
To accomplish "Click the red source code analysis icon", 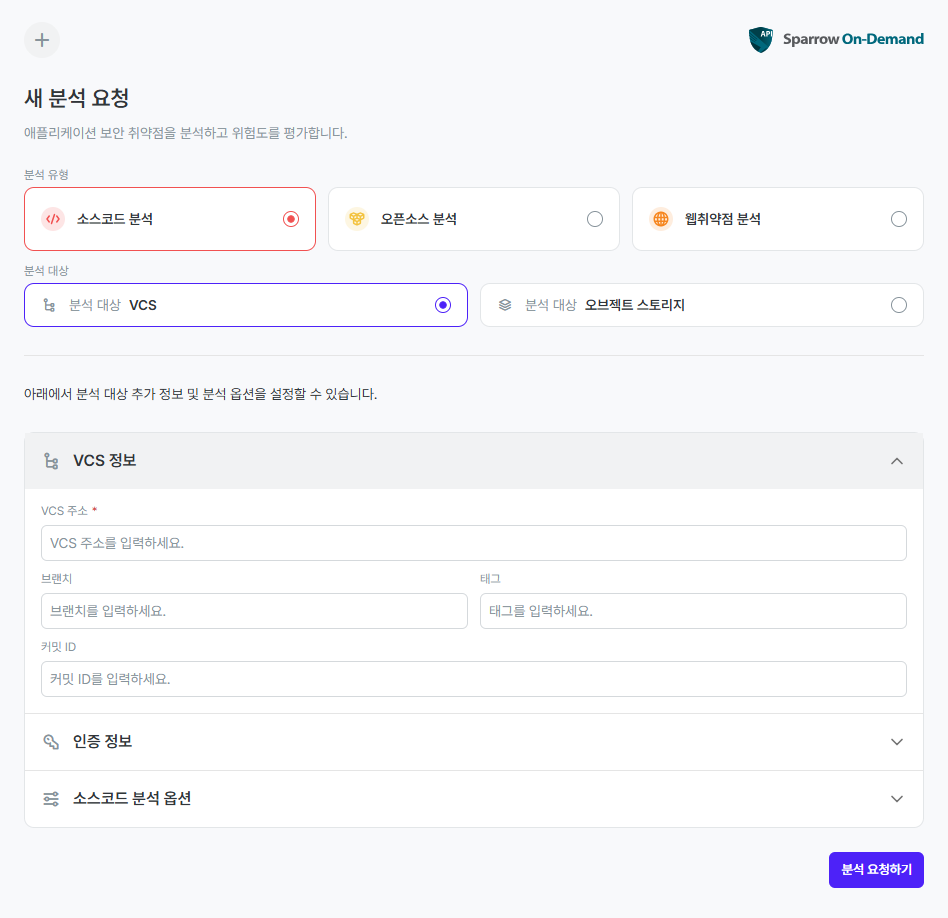I will click(x=53, y=219).
